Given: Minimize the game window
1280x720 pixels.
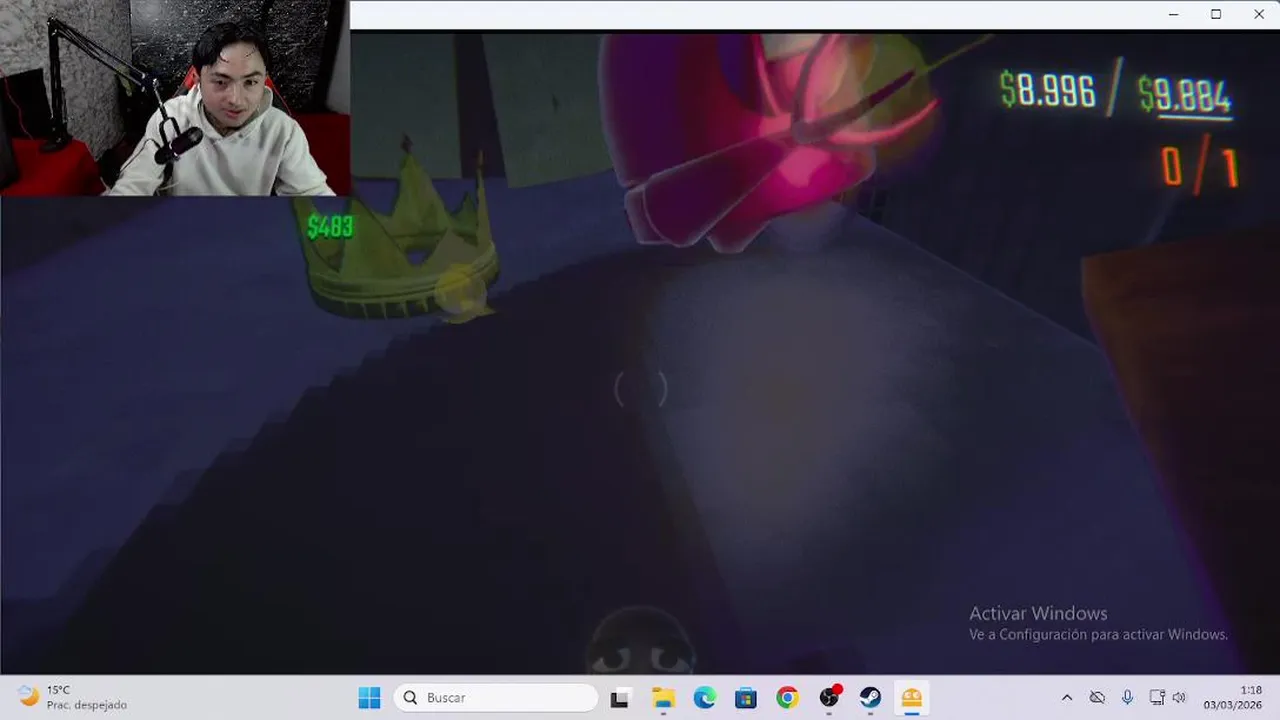Looking at the screenshot, I should point(1172,14).
